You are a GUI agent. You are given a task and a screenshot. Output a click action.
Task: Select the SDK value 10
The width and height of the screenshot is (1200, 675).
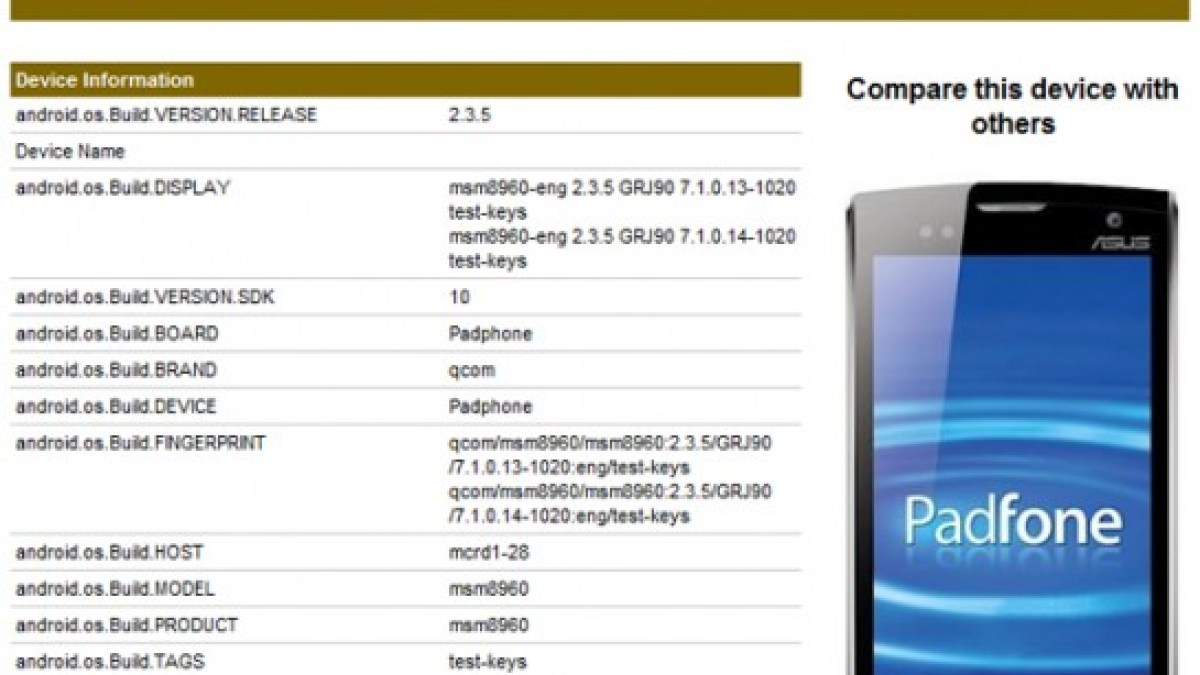[459, 297]
